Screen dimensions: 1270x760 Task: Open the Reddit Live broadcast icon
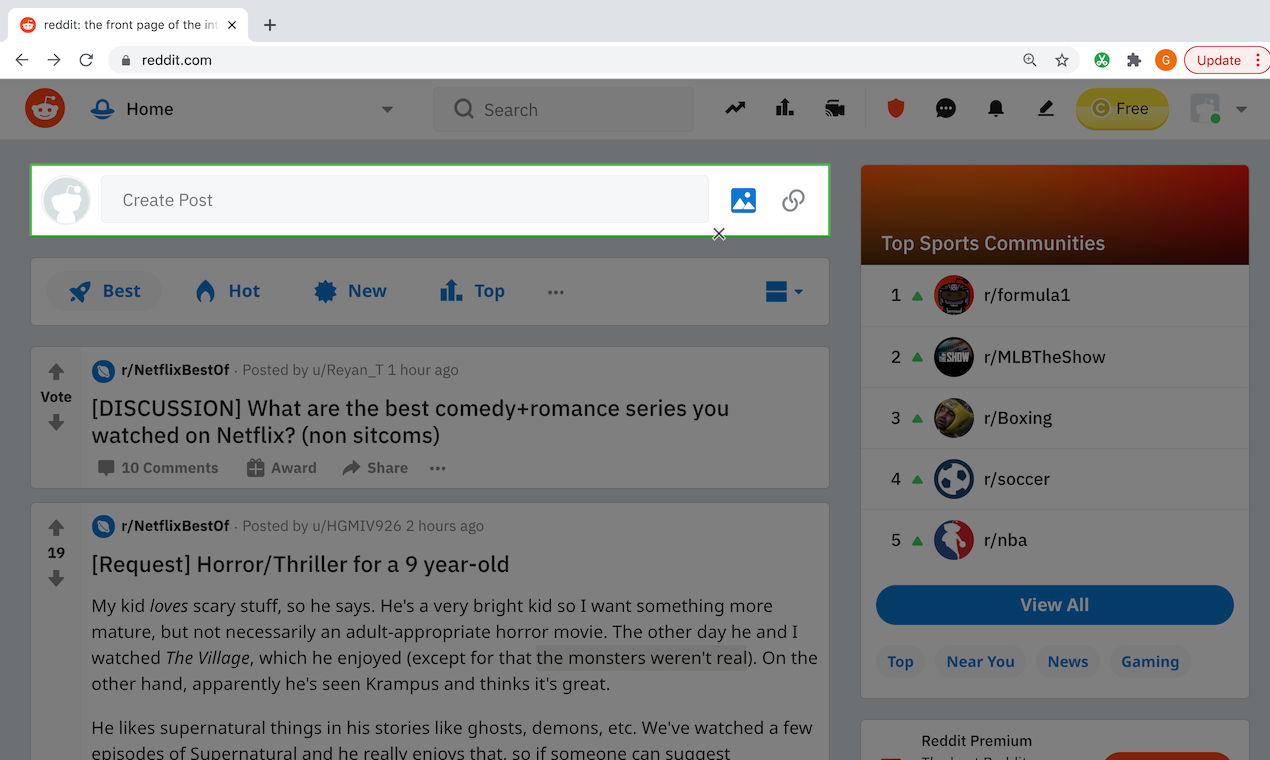tap(835, 108)
